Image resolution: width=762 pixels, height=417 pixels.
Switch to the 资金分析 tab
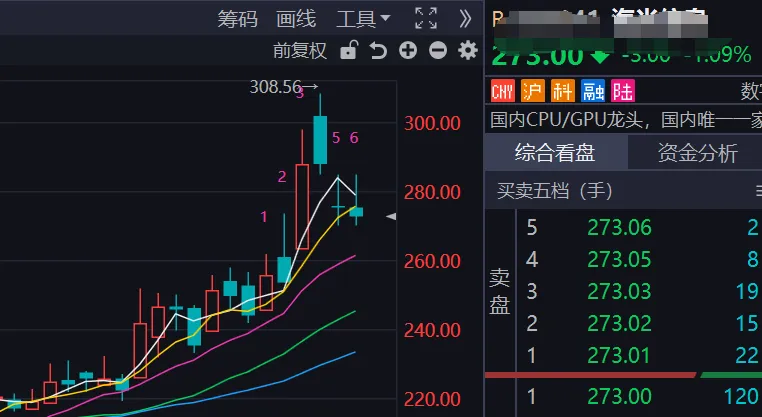point(698,153)
